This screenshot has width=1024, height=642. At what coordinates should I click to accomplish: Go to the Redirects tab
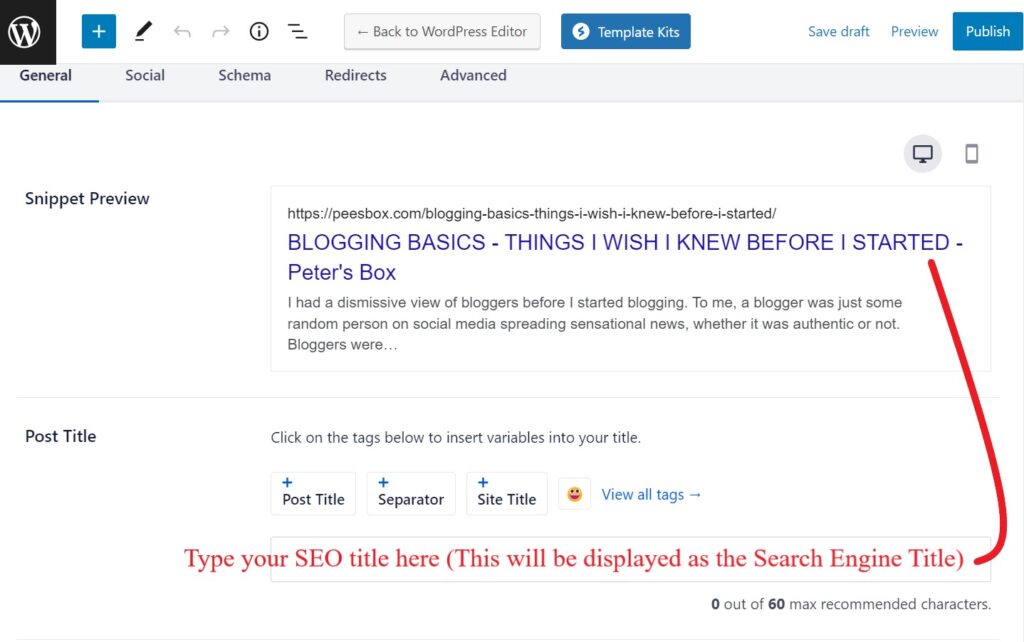coord(355,75)
